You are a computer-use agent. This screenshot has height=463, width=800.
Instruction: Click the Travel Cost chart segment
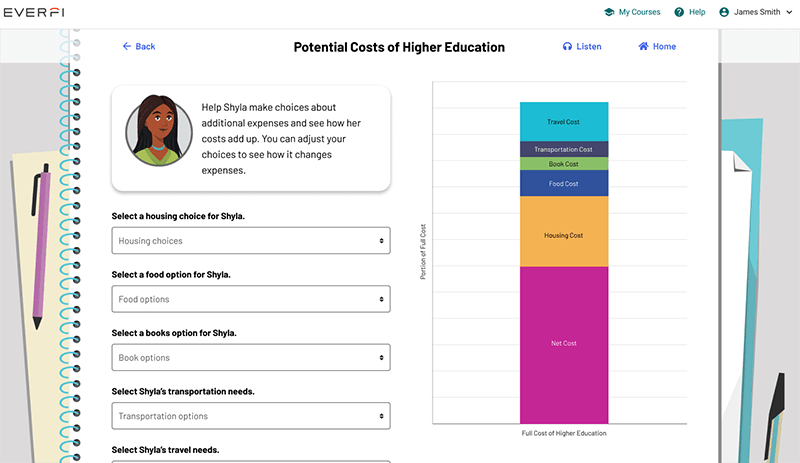[564, 121]
